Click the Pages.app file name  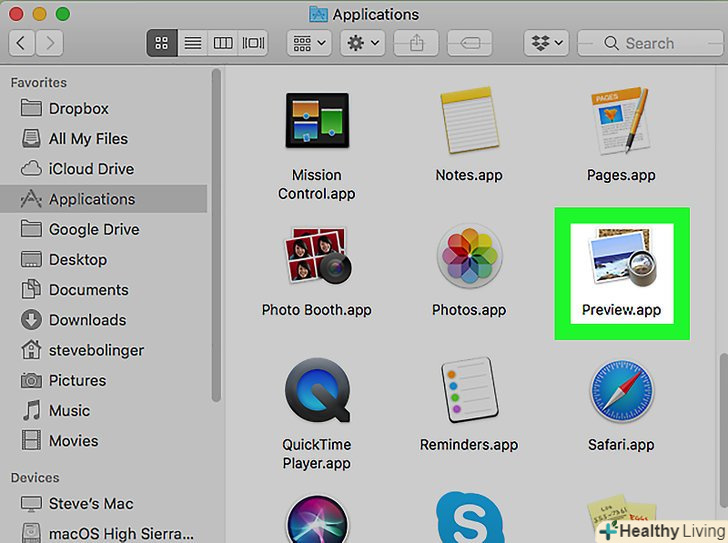pyautogui.click(x=621, y=175)
